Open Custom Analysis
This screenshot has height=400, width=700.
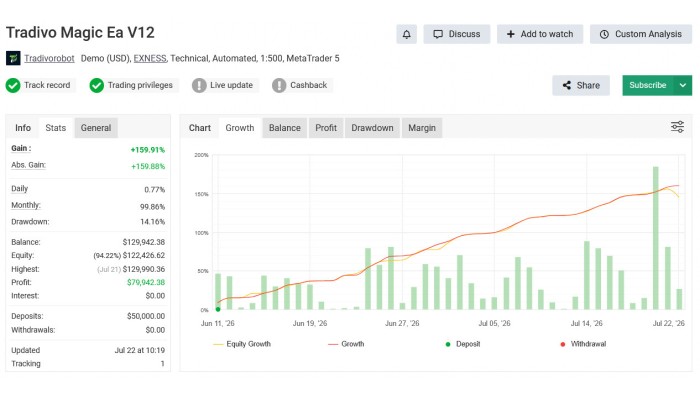(641, 34)
